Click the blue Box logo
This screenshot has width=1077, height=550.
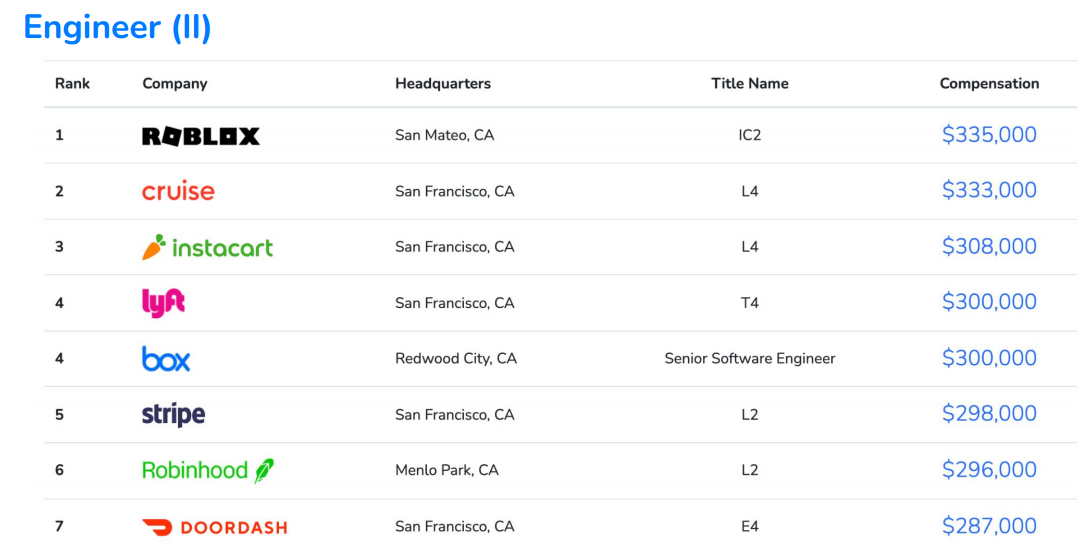(166, 358)
